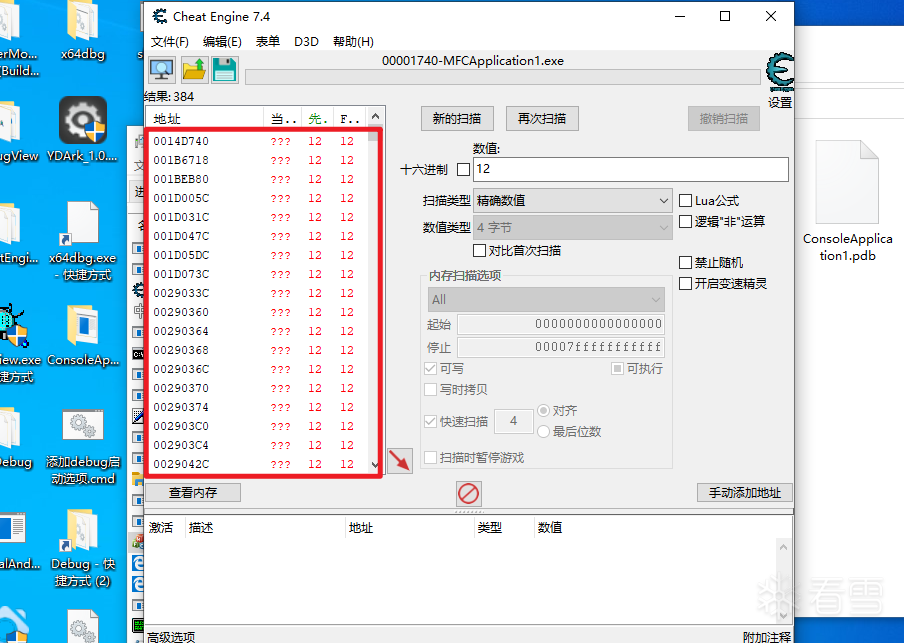Image resolution: width=904 pixels, height=643 pixels.
Task: Open the 添加debug启动选项.cmd file
Action: pos(83,447)
